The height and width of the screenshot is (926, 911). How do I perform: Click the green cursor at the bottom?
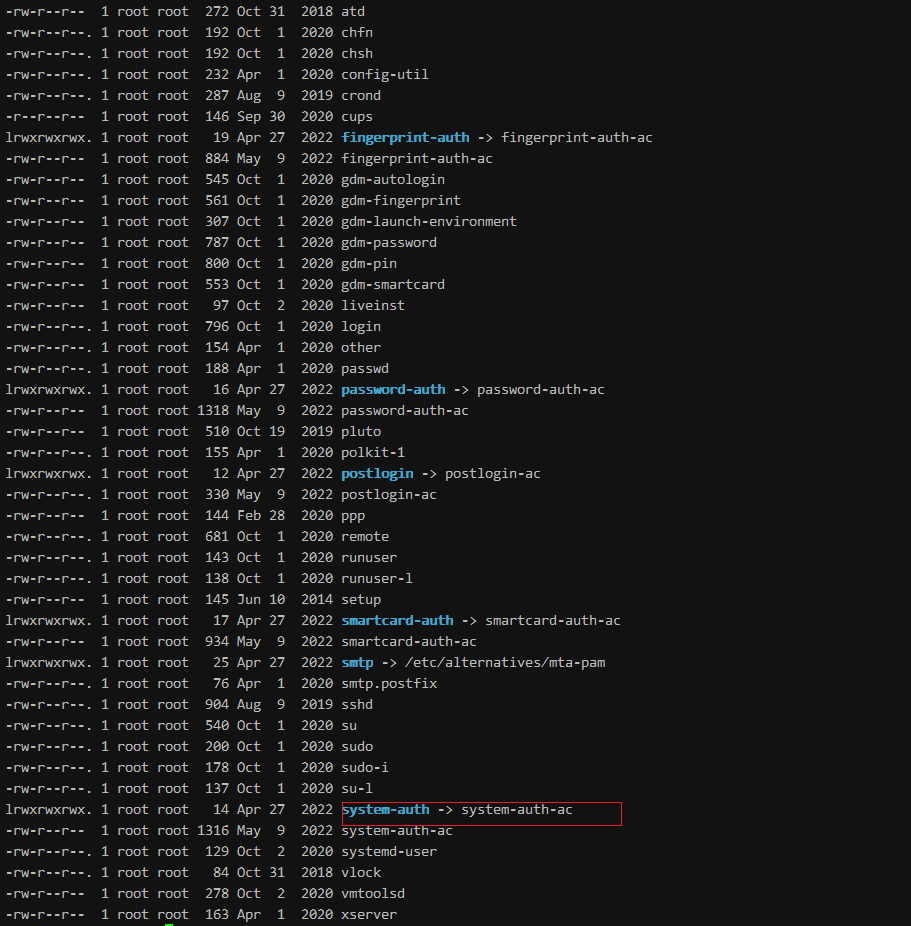point(172,922)
